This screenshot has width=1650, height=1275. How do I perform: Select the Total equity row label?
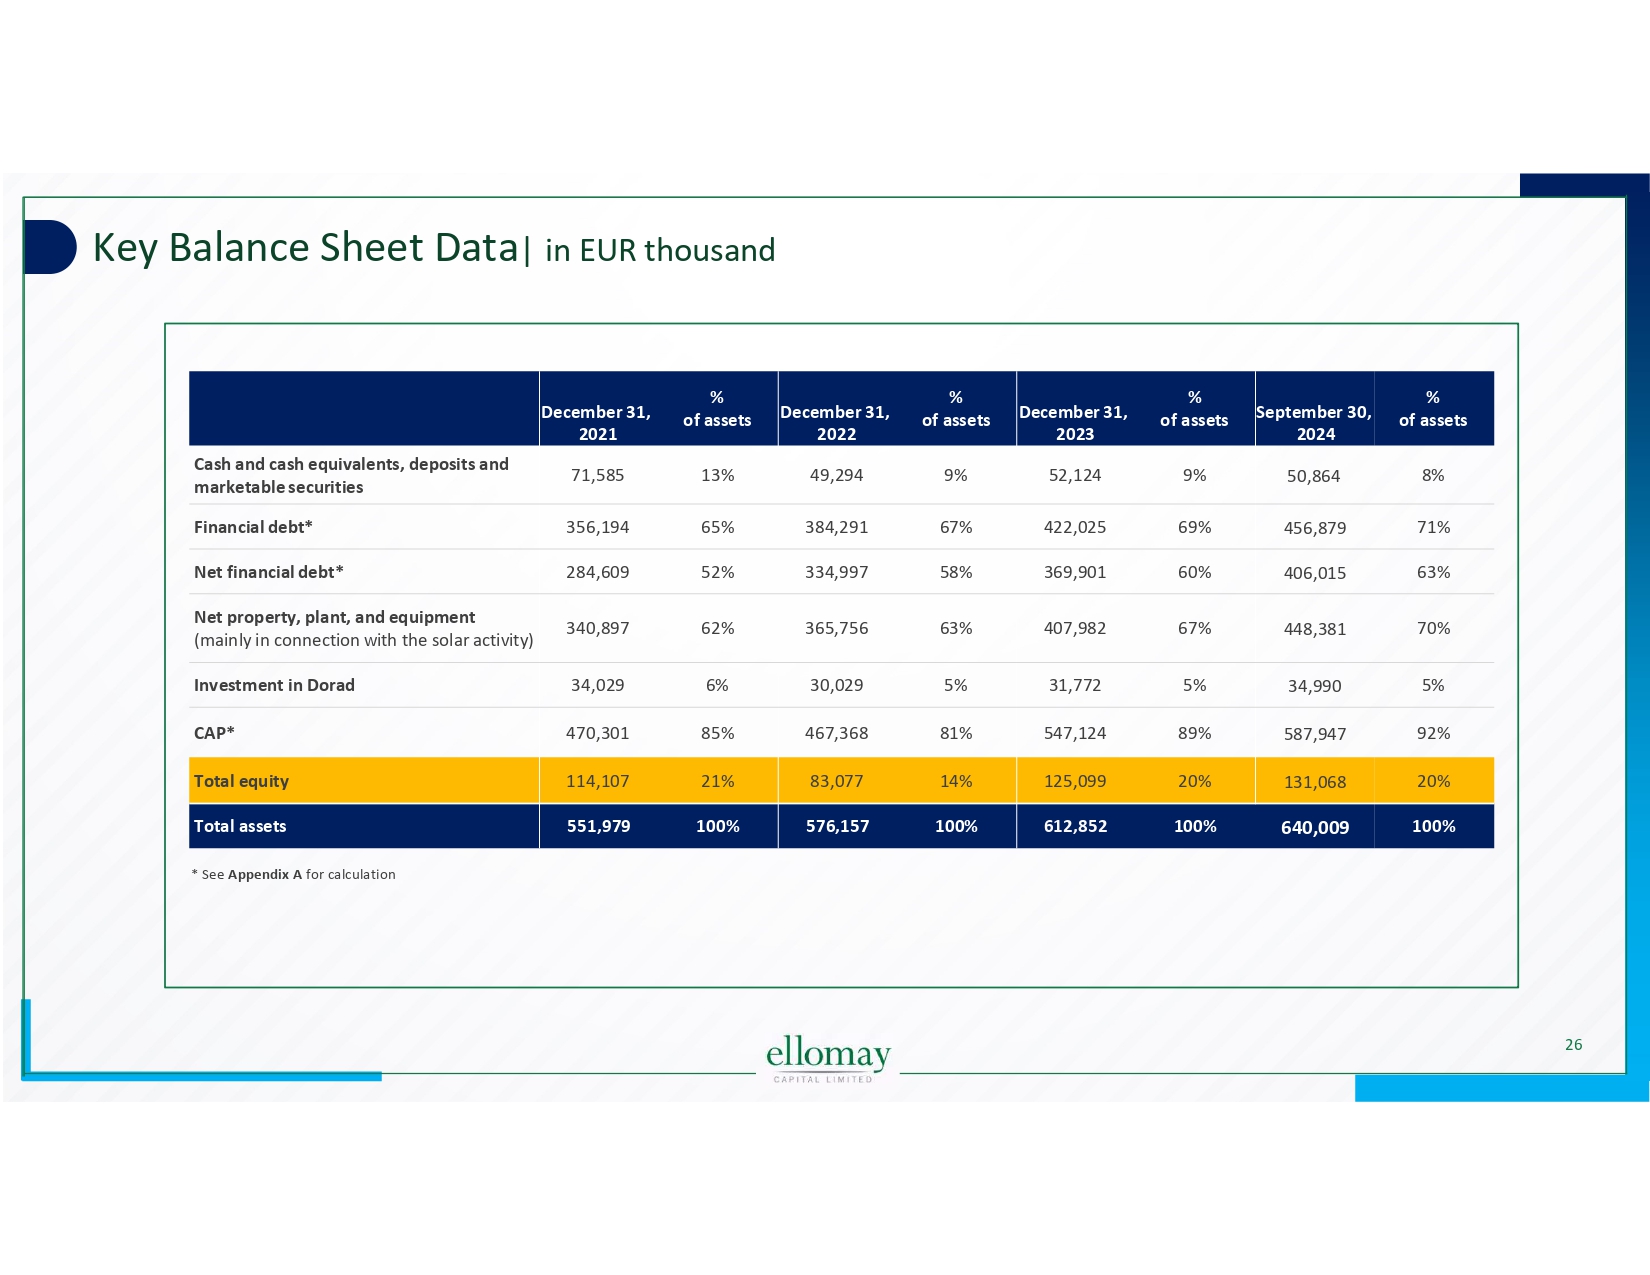tap(241, 782)
